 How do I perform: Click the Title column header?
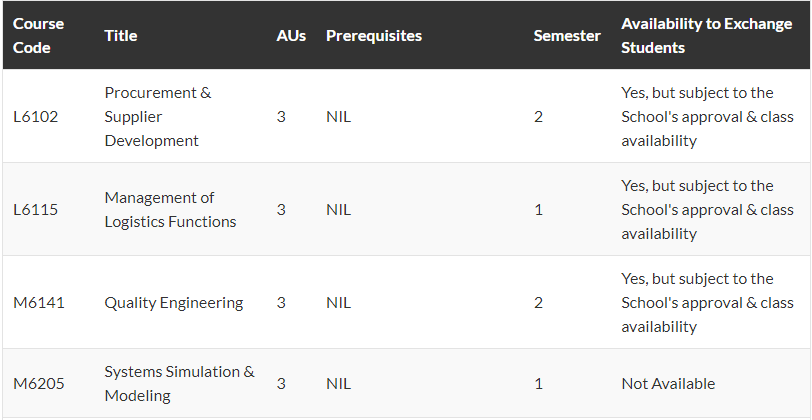tap(121, 36)
